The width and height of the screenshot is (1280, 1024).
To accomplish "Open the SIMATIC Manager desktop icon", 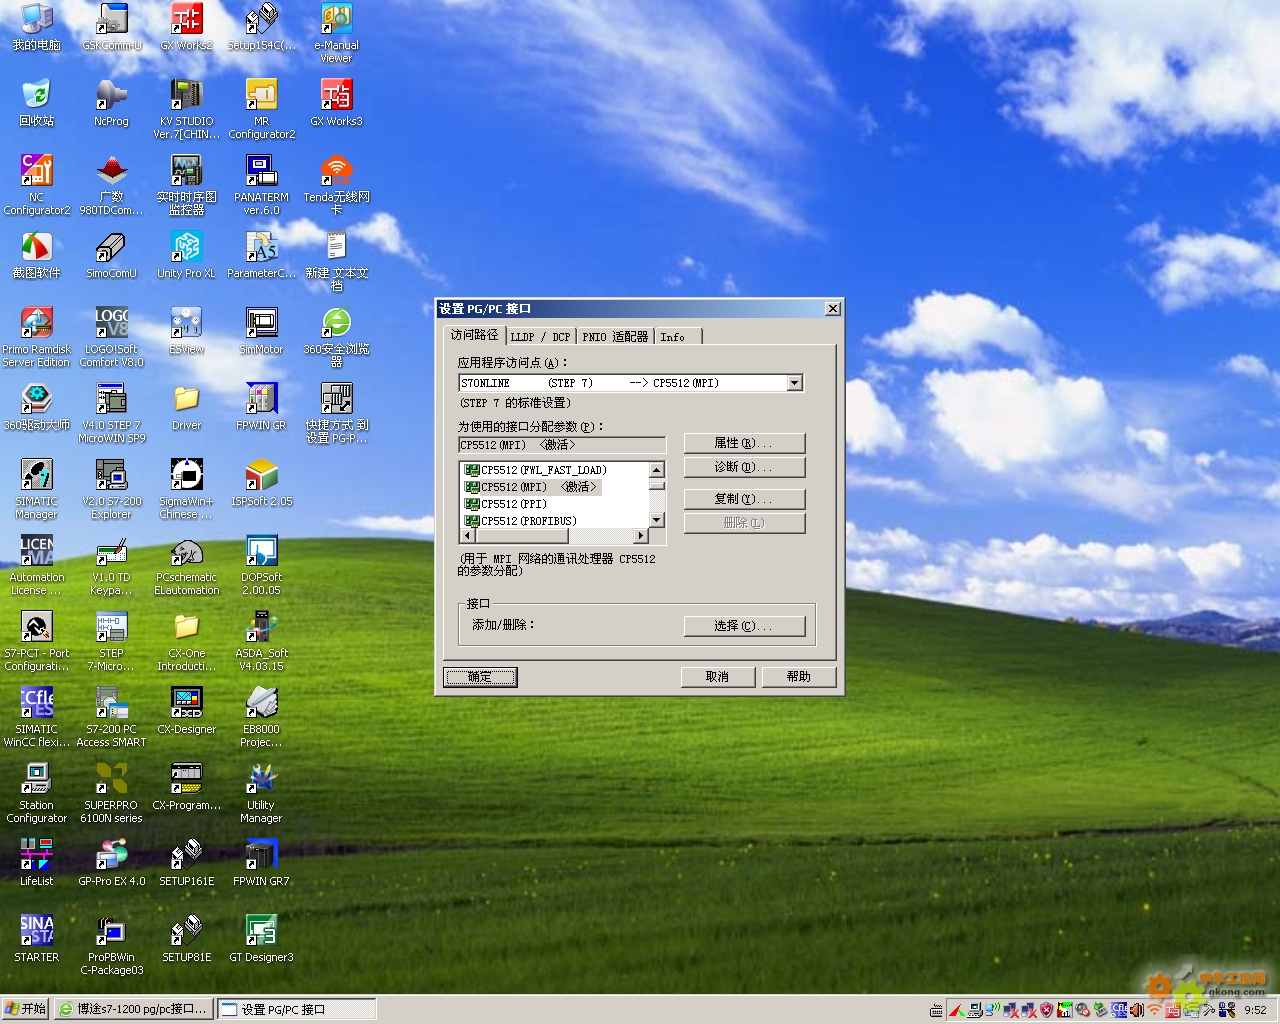I will tap(37, 488).
